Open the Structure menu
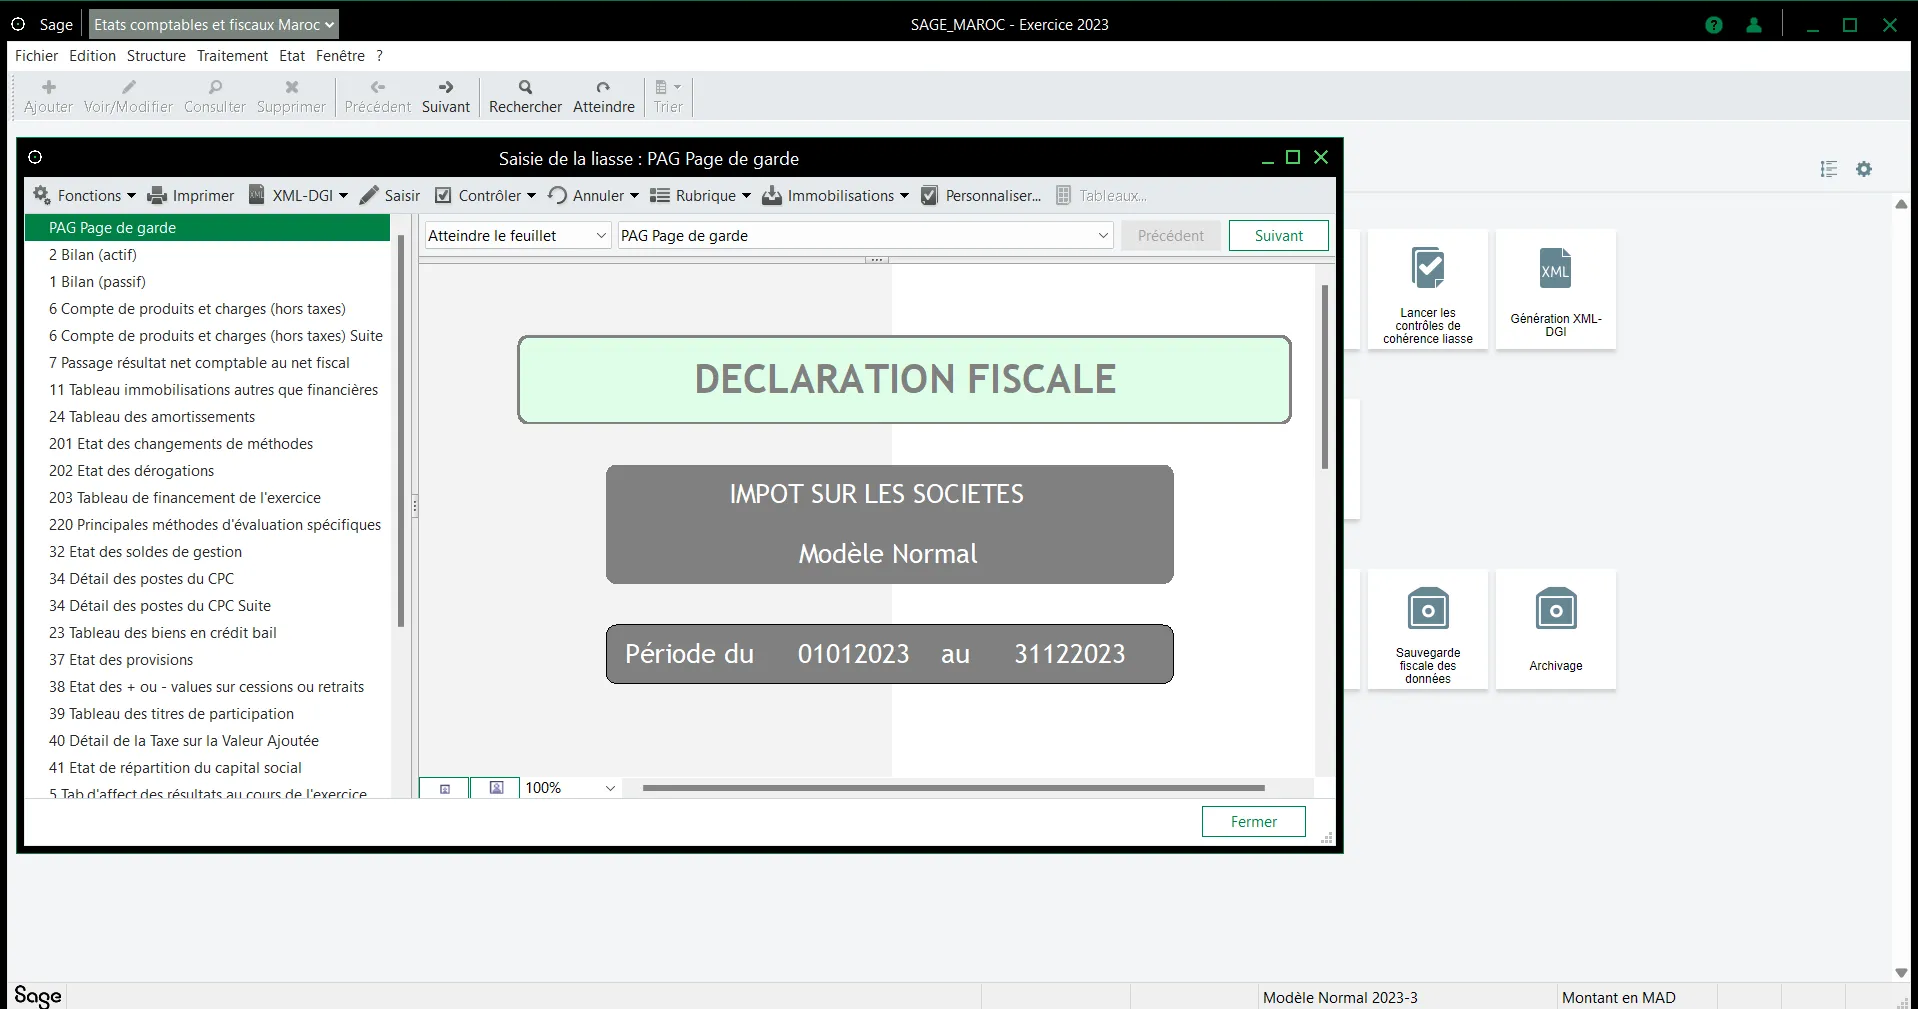 pos(156,56)
